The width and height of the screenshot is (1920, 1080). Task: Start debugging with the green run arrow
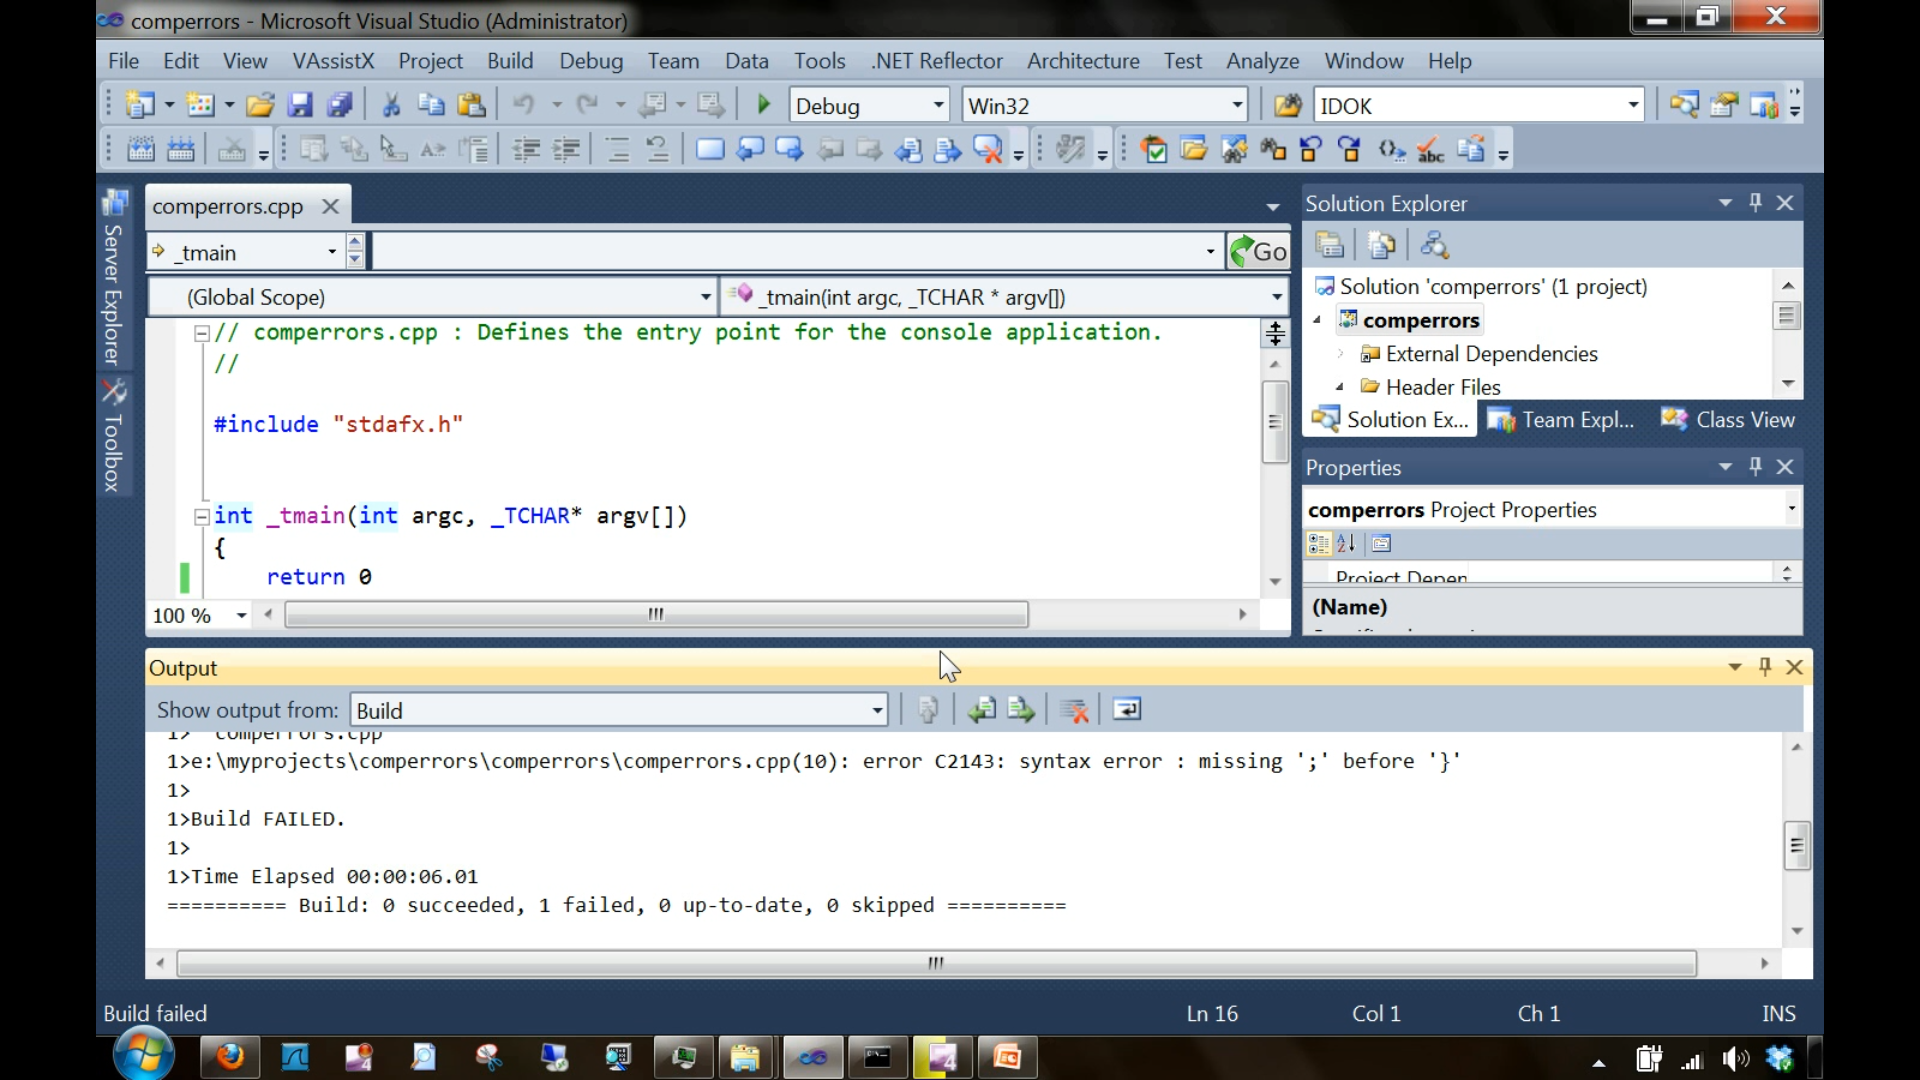(x=763, y=104)
